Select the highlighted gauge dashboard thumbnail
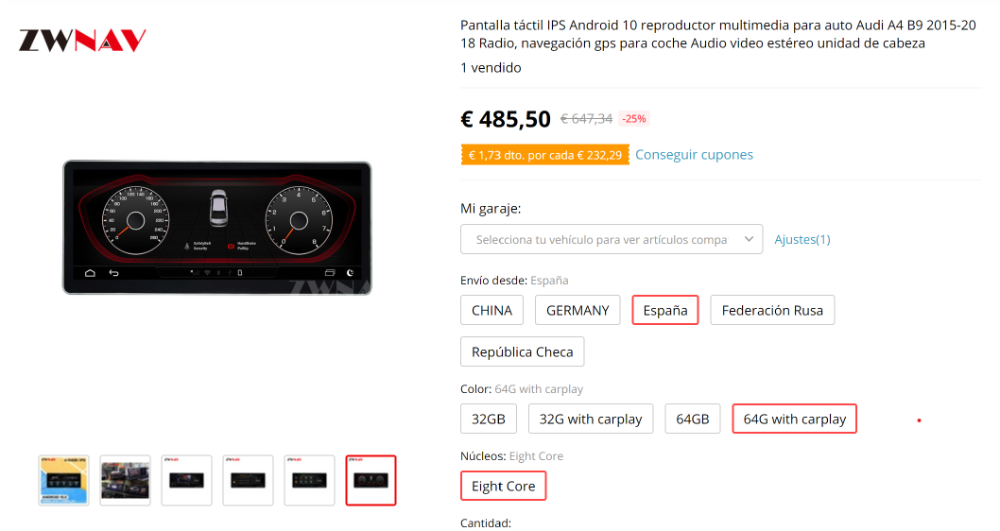 [371, 480]
